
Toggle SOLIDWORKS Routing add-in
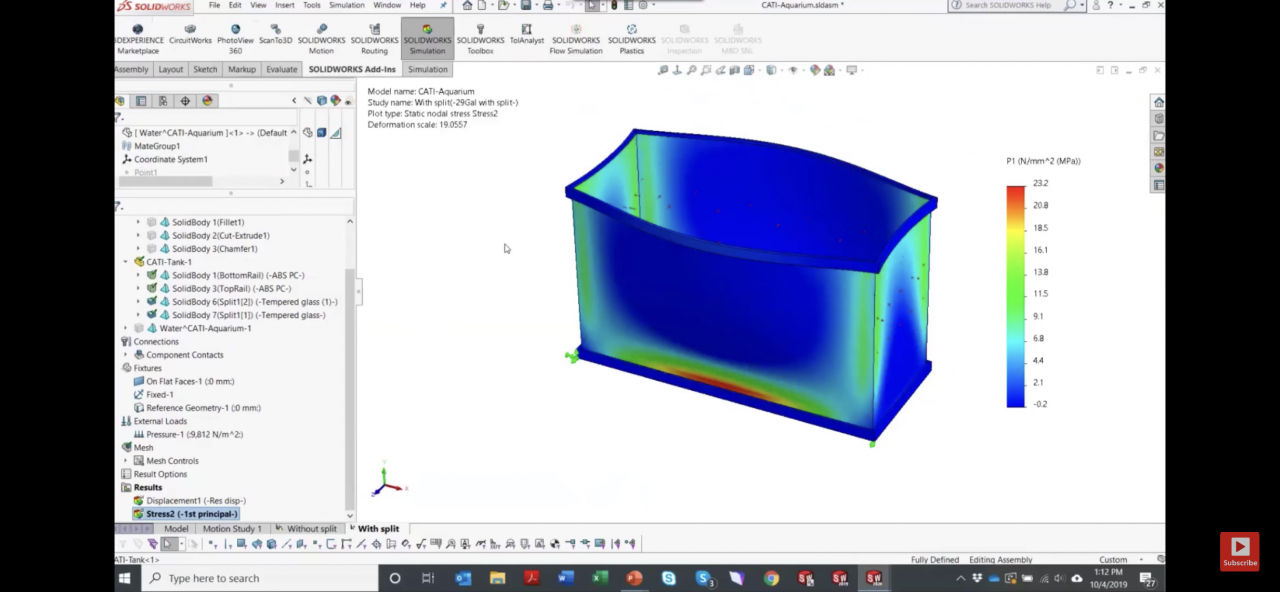(374, 40)
